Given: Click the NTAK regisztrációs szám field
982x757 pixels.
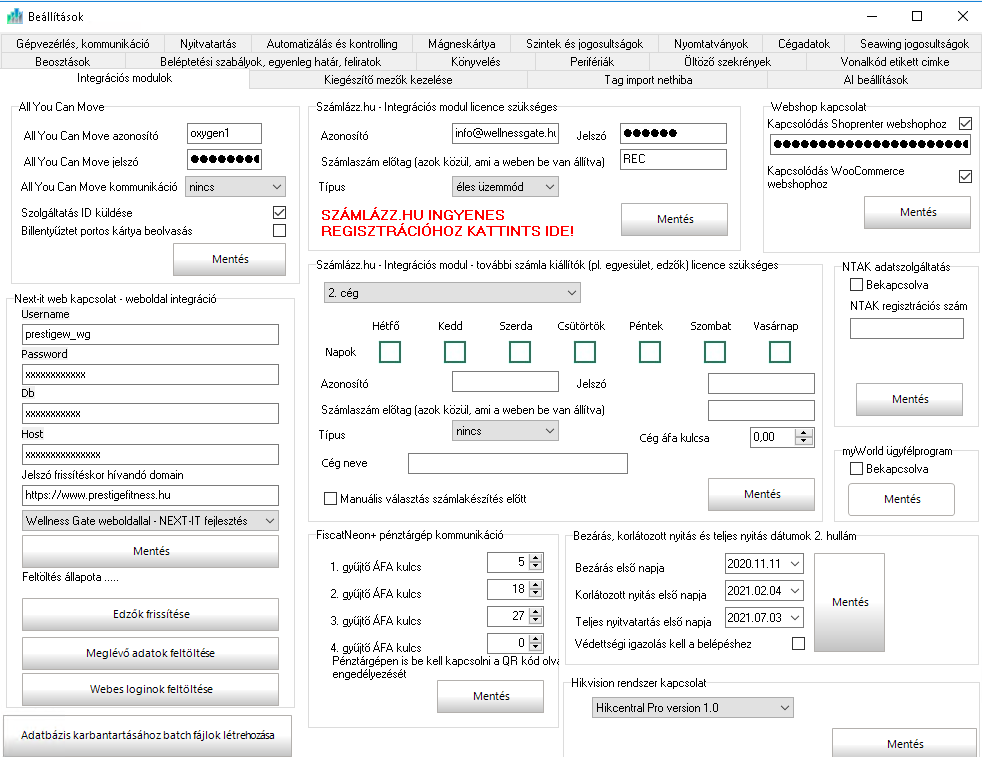Looking at the screenshot, I should coord(906,328).
